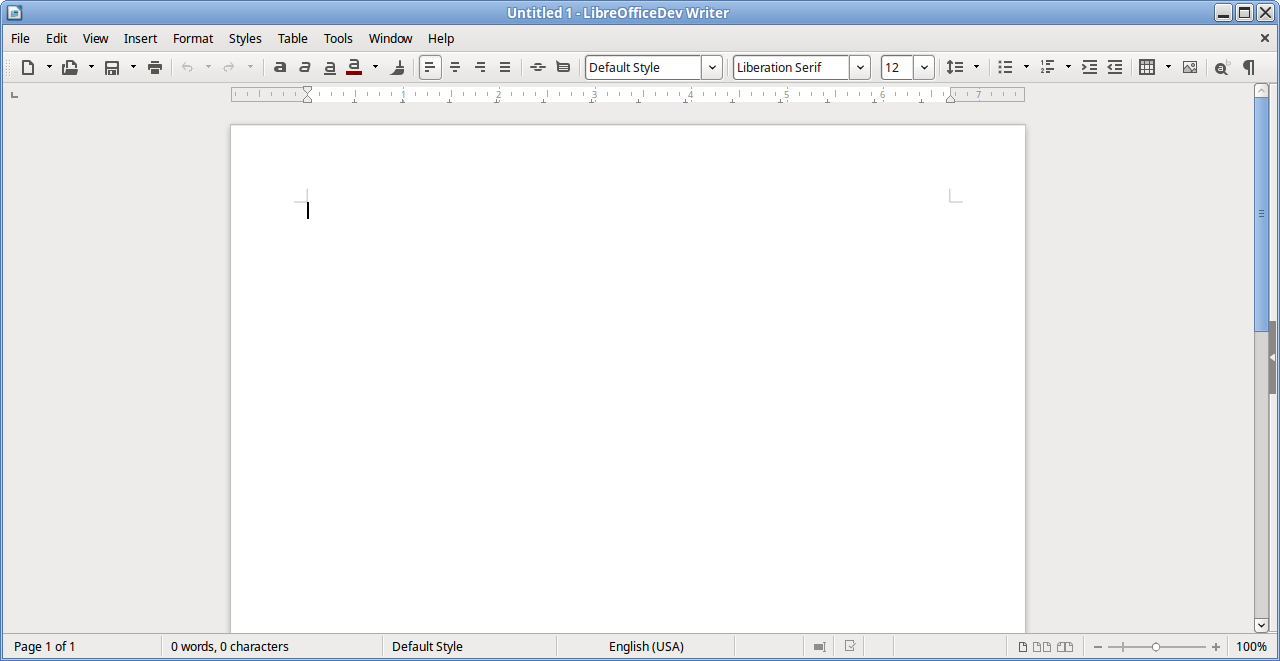Open the Styles menu
The height and width of the screenshot is (661, 1280).
[x=245, y=38]
